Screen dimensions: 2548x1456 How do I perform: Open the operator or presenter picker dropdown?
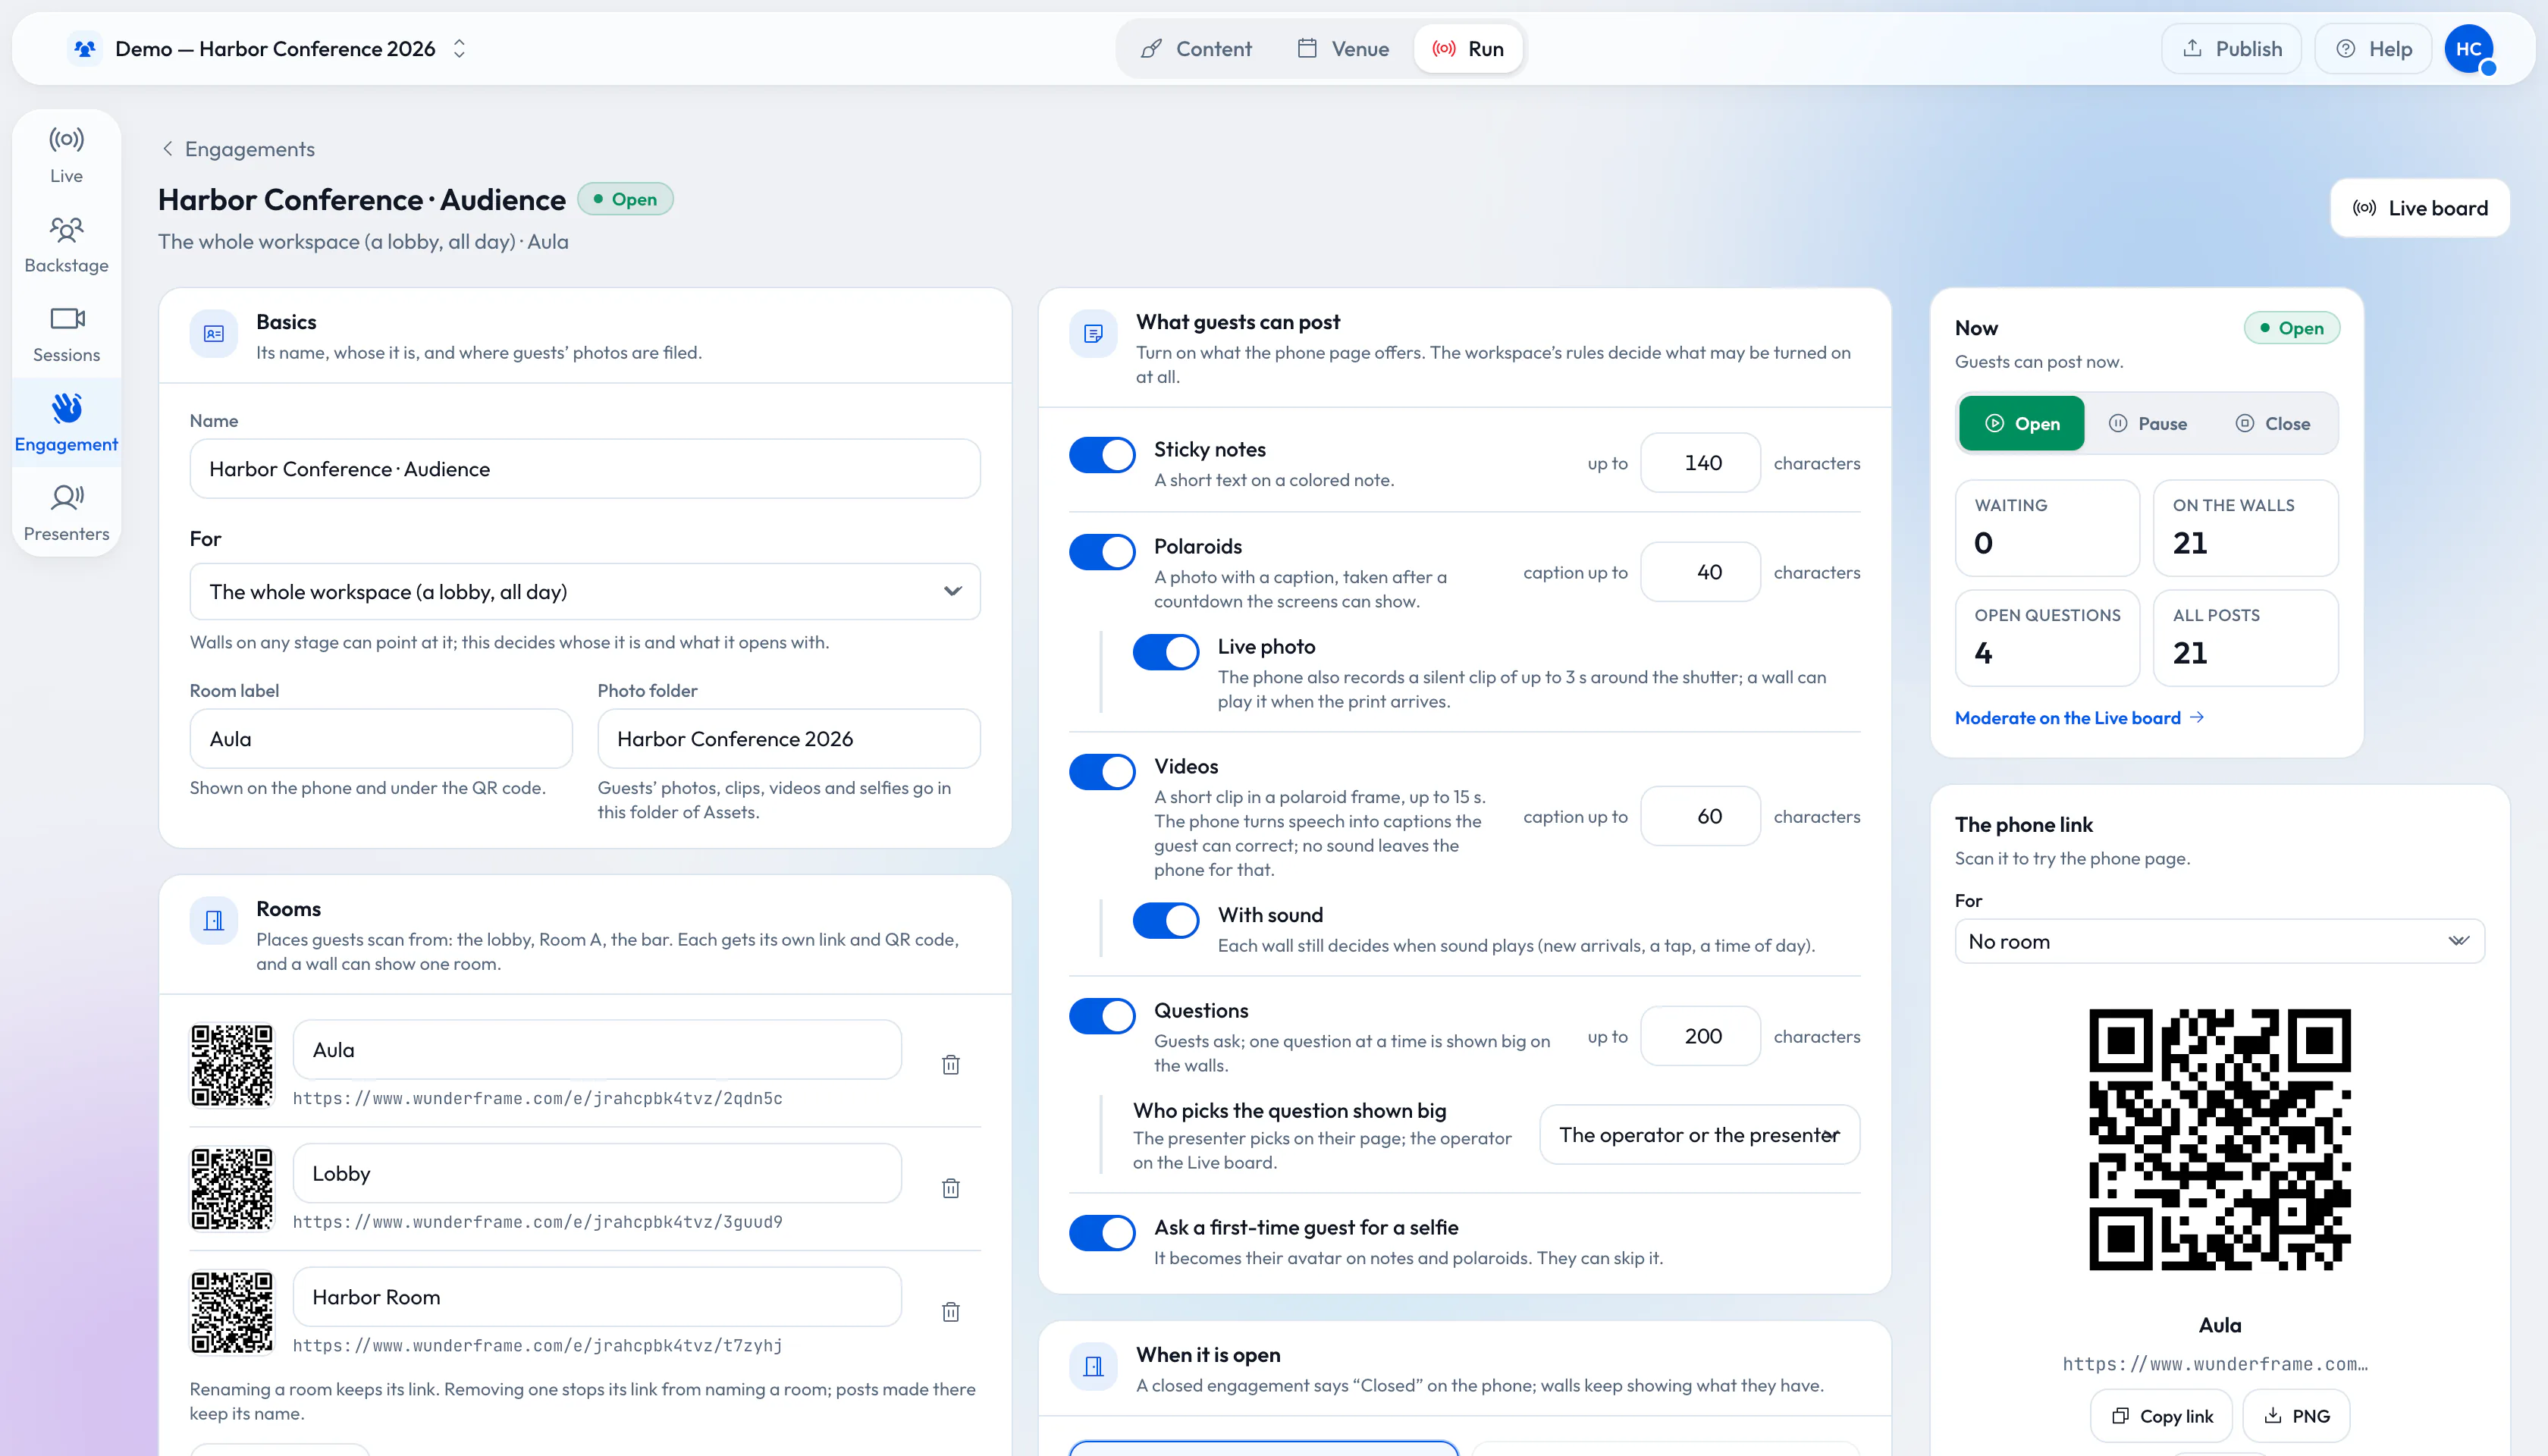coord(1699,1135)
